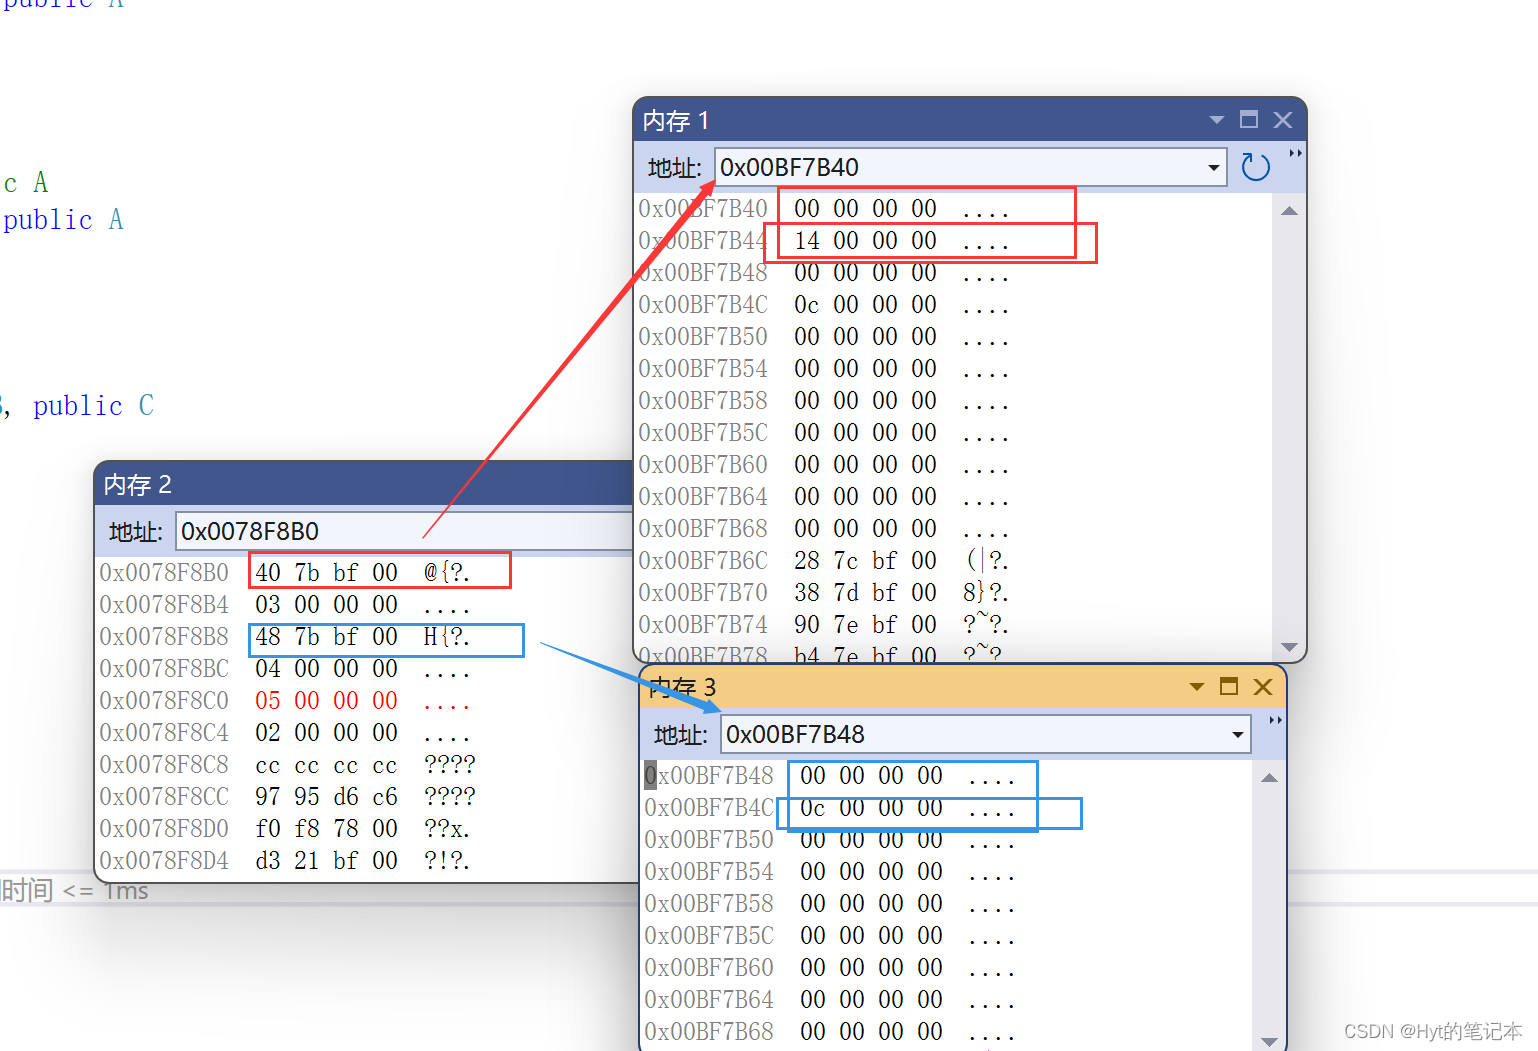Screen dimensions: 1538x1051
Task: Click the toolbar overflow chevron in Memory 3
Action: click(1275, 721)
